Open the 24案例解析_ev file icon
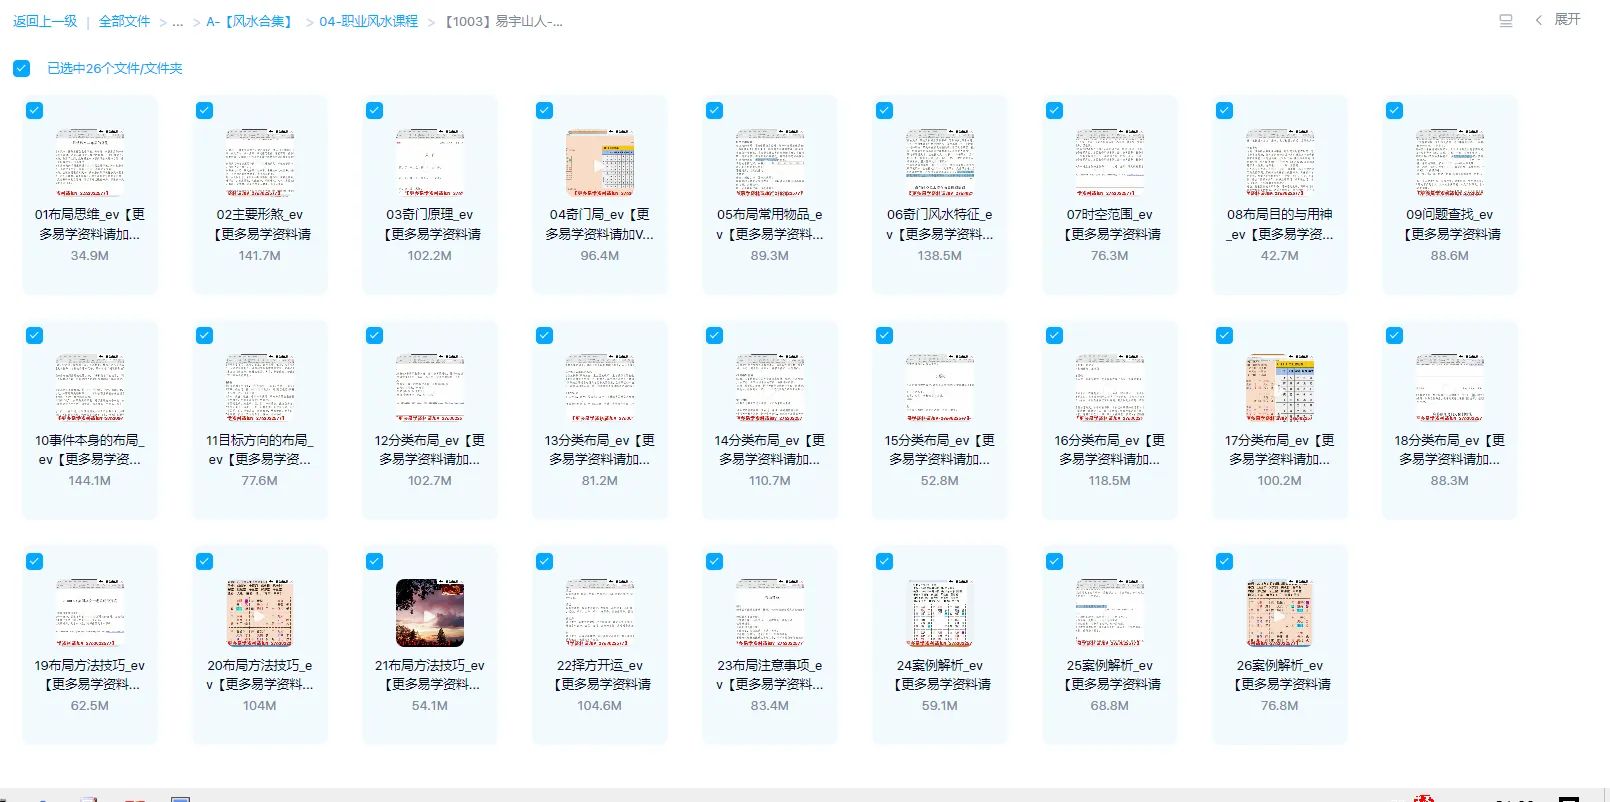1610x802 pixels. click(x=939, y=613)
